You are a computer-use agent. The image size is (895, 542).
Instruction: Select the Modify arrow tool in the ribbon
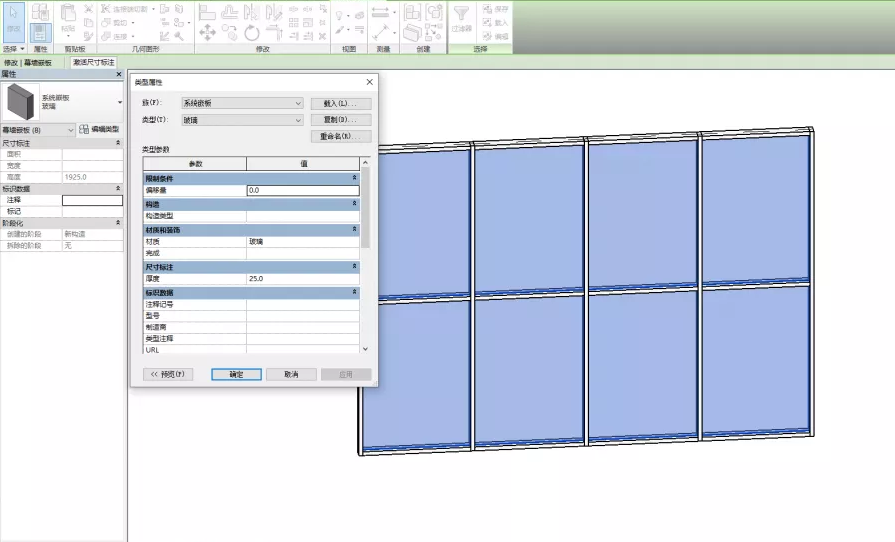(x=14, y=22)
